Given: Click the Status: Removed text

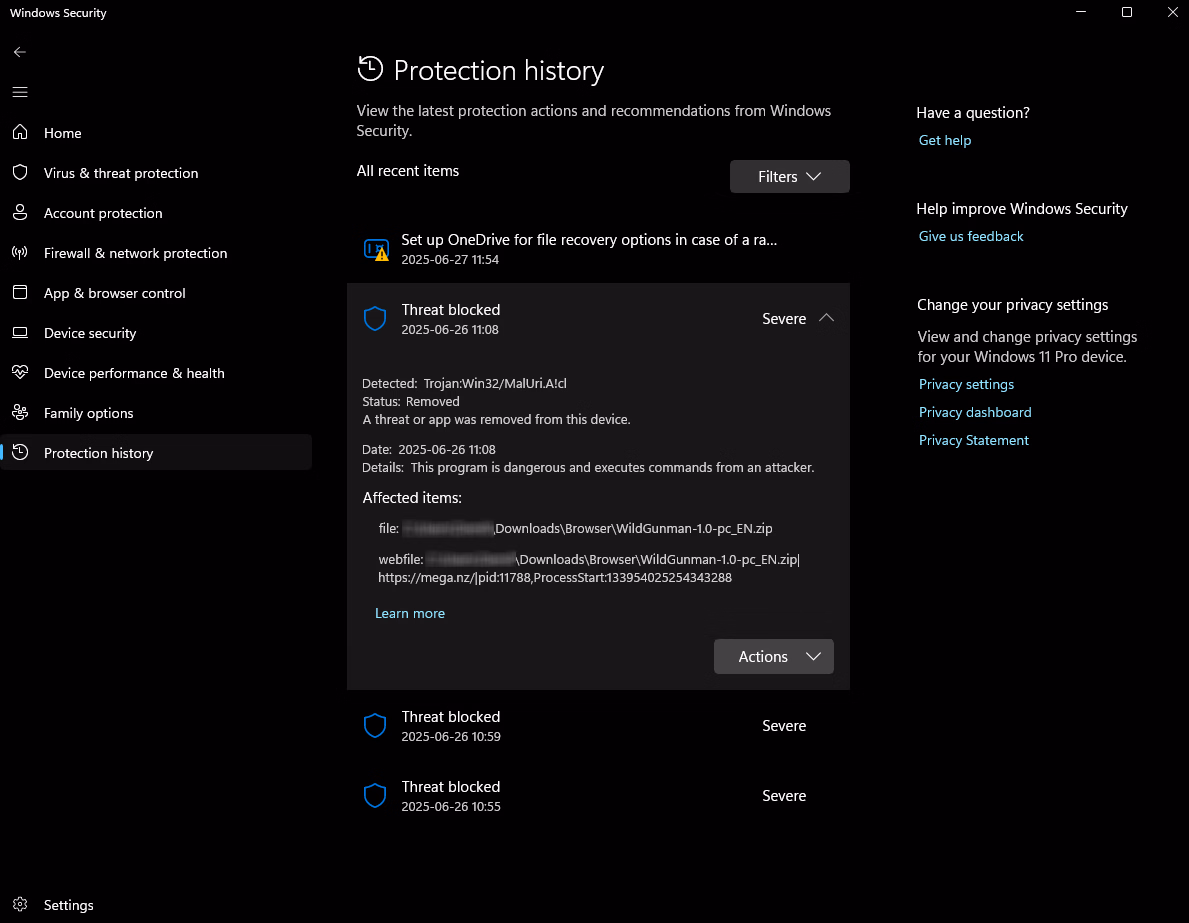Looking at the screenshot, I should (x=410, y=402).
